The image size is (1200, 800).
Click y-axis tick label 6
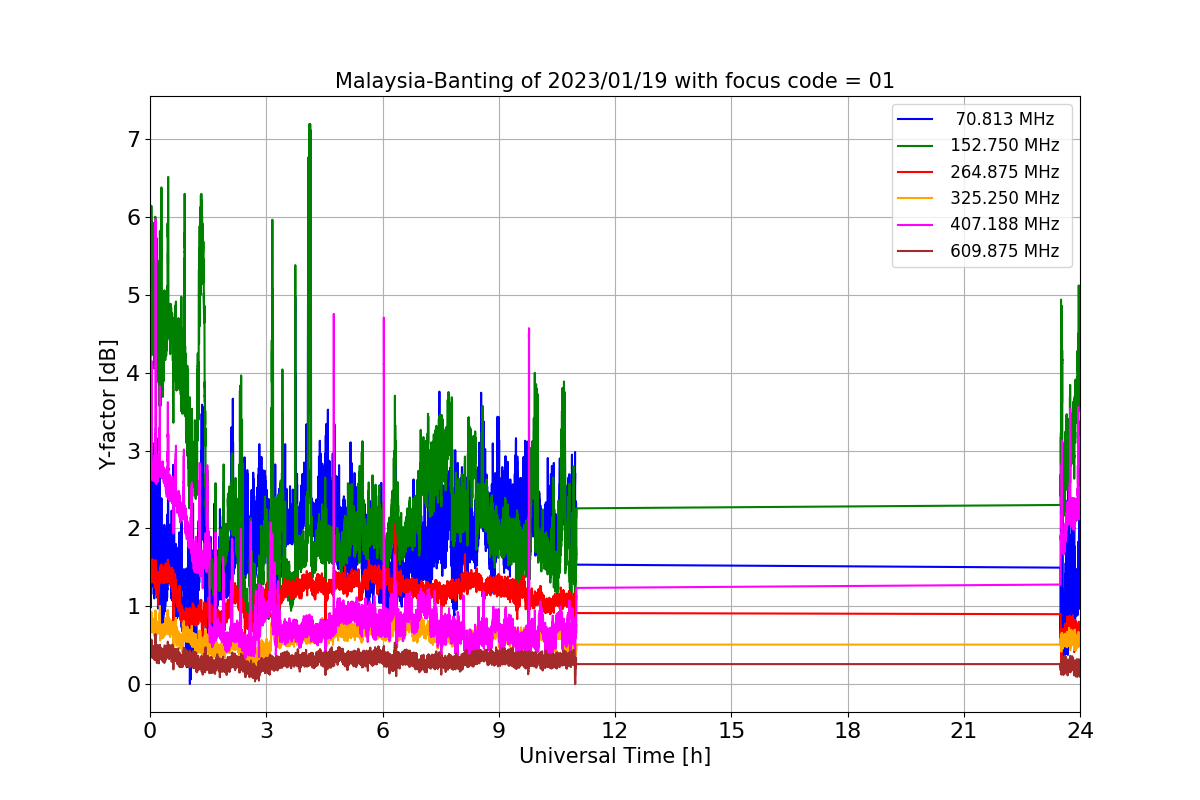133,217
